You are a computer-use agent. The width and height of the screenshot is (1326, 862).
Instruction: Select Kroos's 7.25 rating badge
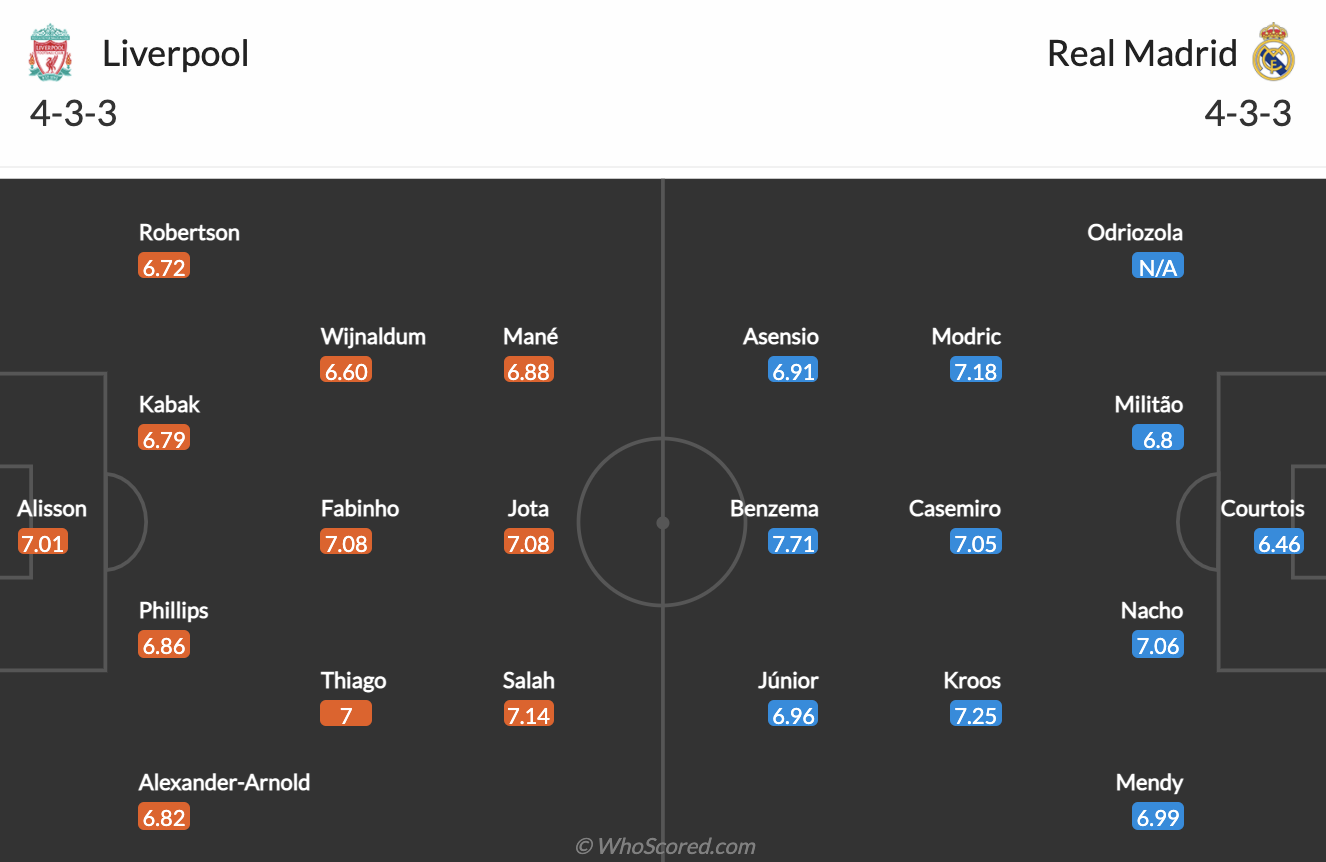pyautogui.click(x=975, y=715)
